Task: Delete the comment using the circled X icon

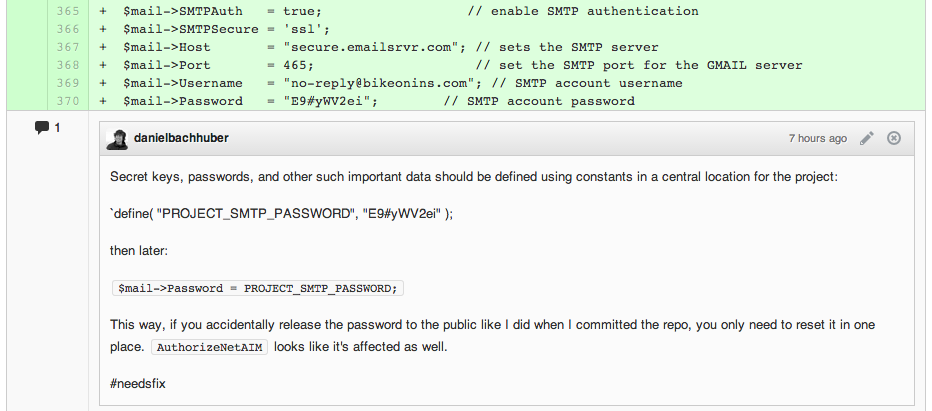Action: pyautogui.click(x=893, y=138)
